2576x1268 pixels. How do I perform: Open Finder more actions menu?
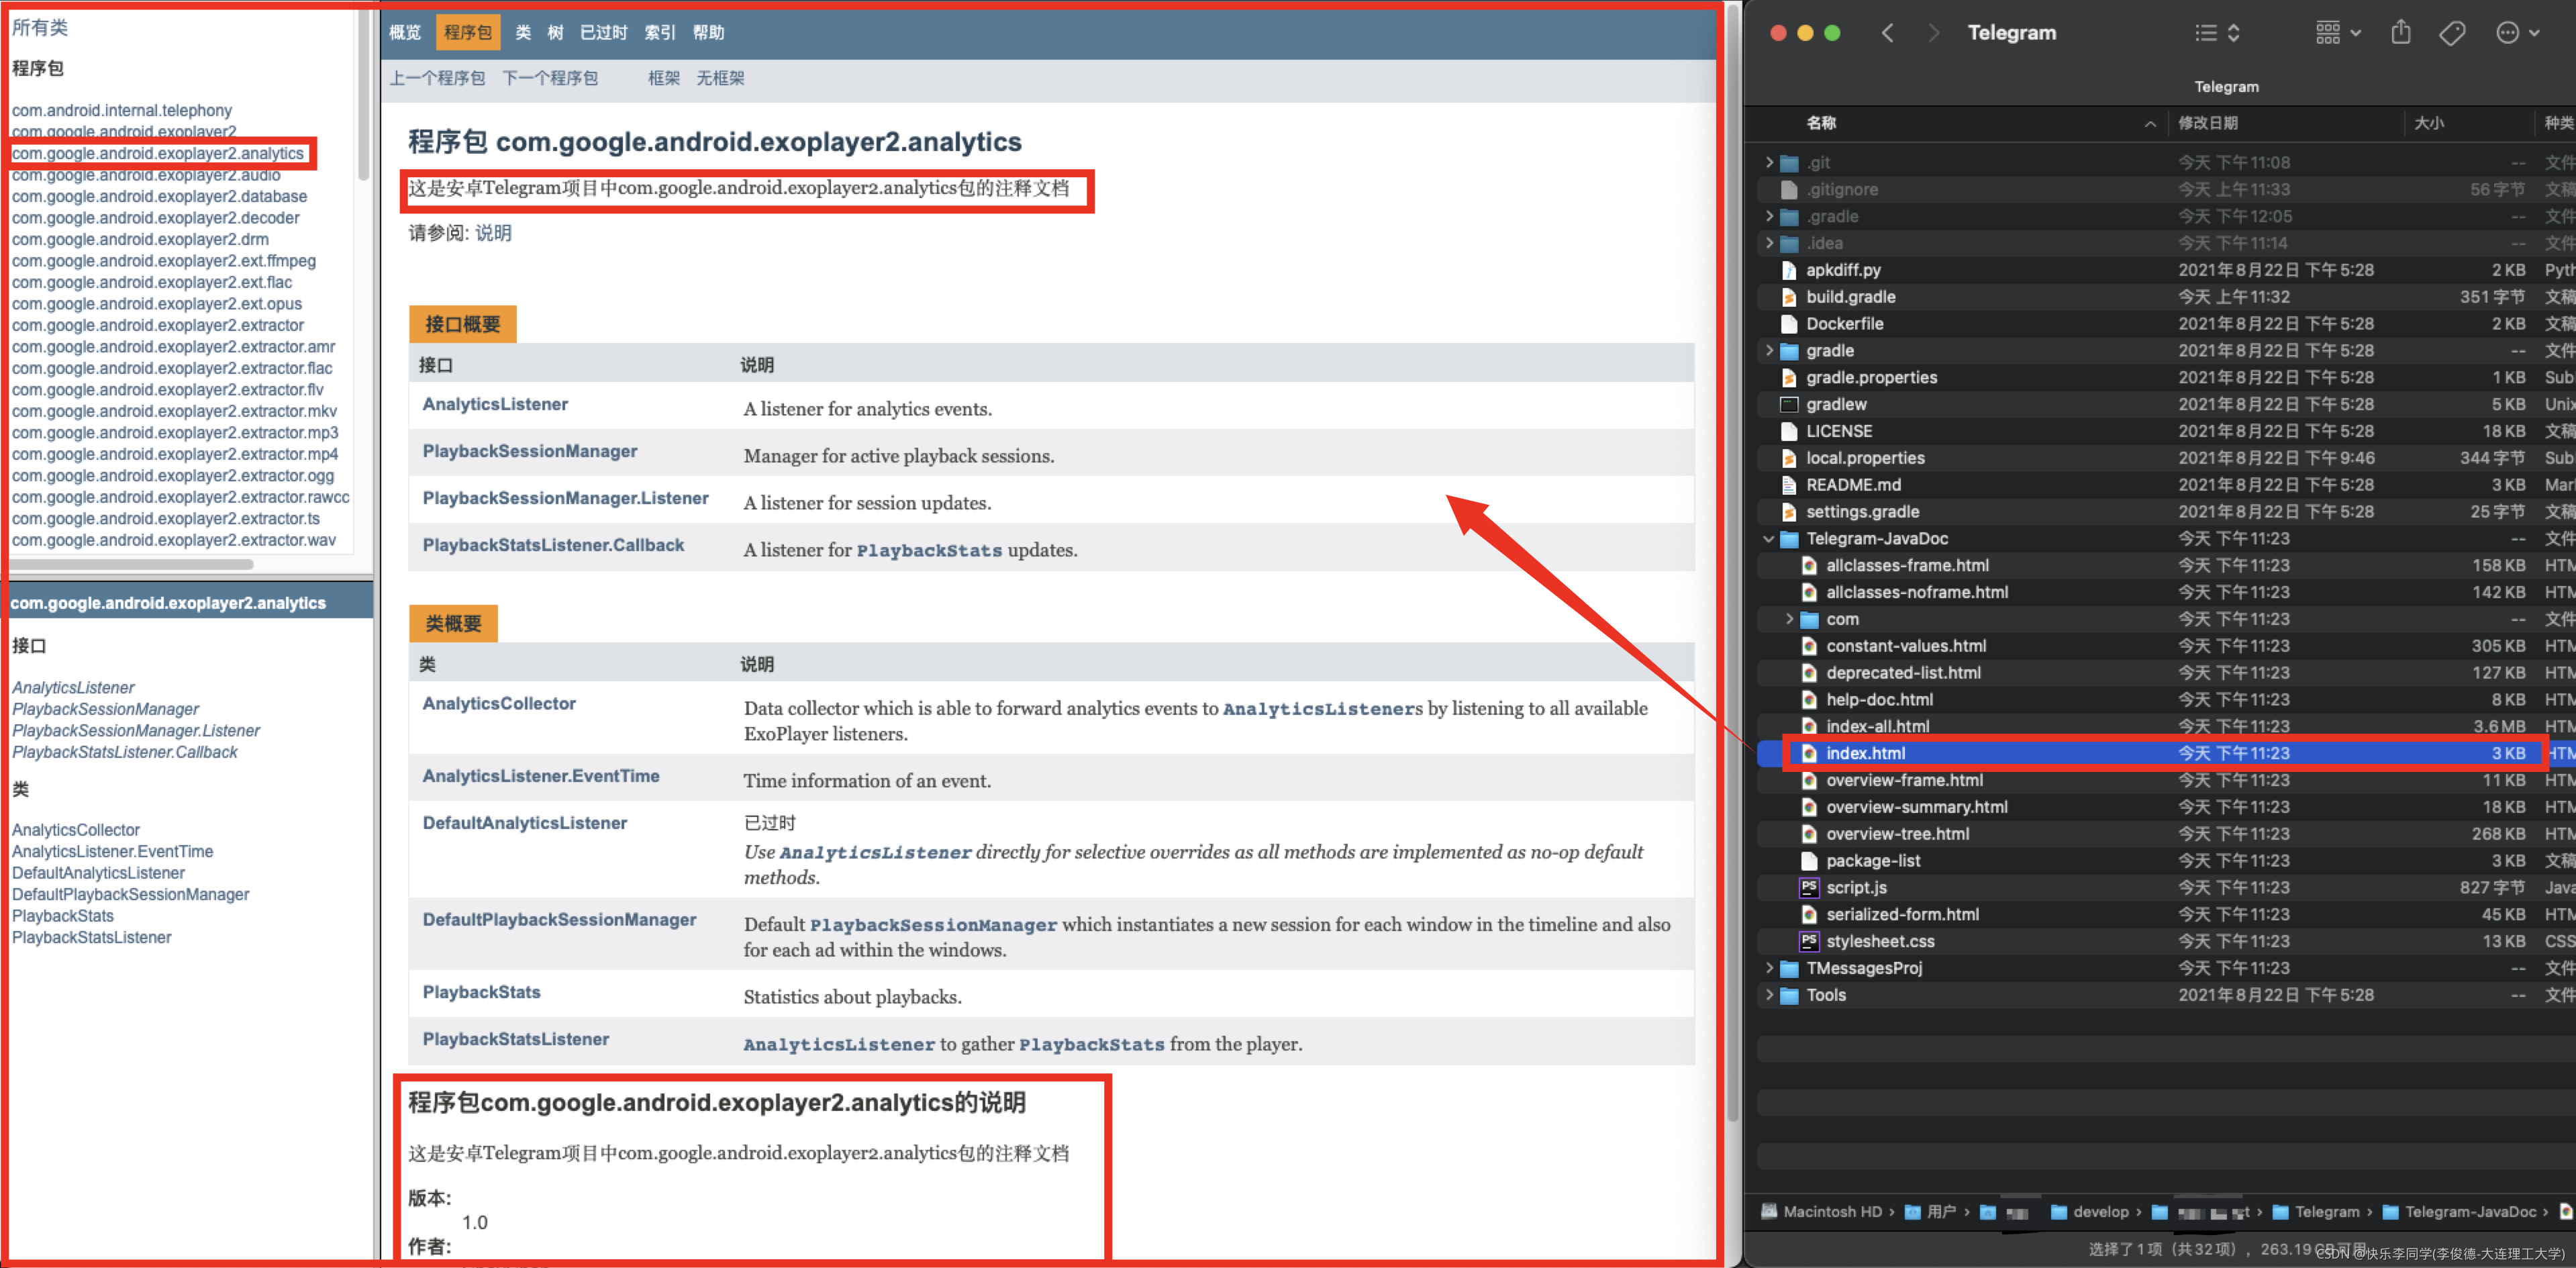coord(2518,33)
